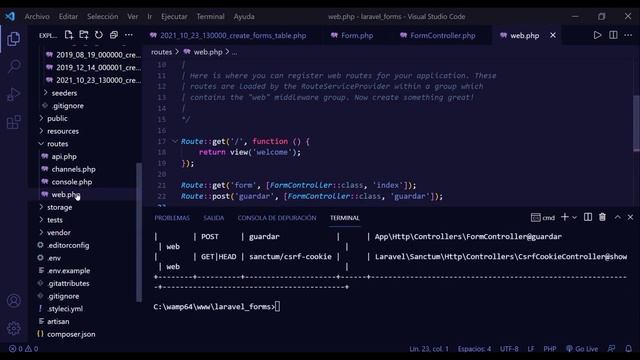This screenshot has height=360, width=640.
Task: Refresh the Explorer file tree
Action: coord(99,35)
